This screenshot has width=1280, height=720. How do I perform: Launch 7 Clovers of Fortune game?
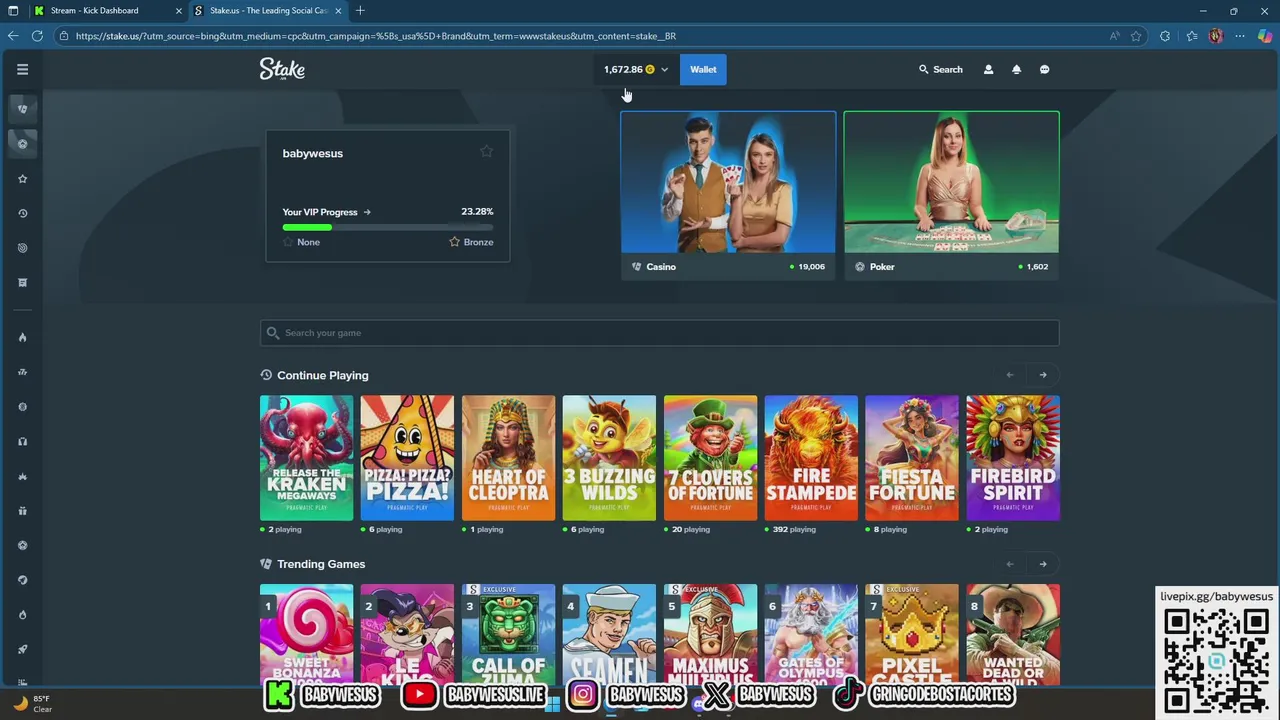click(x=710, y=458)
